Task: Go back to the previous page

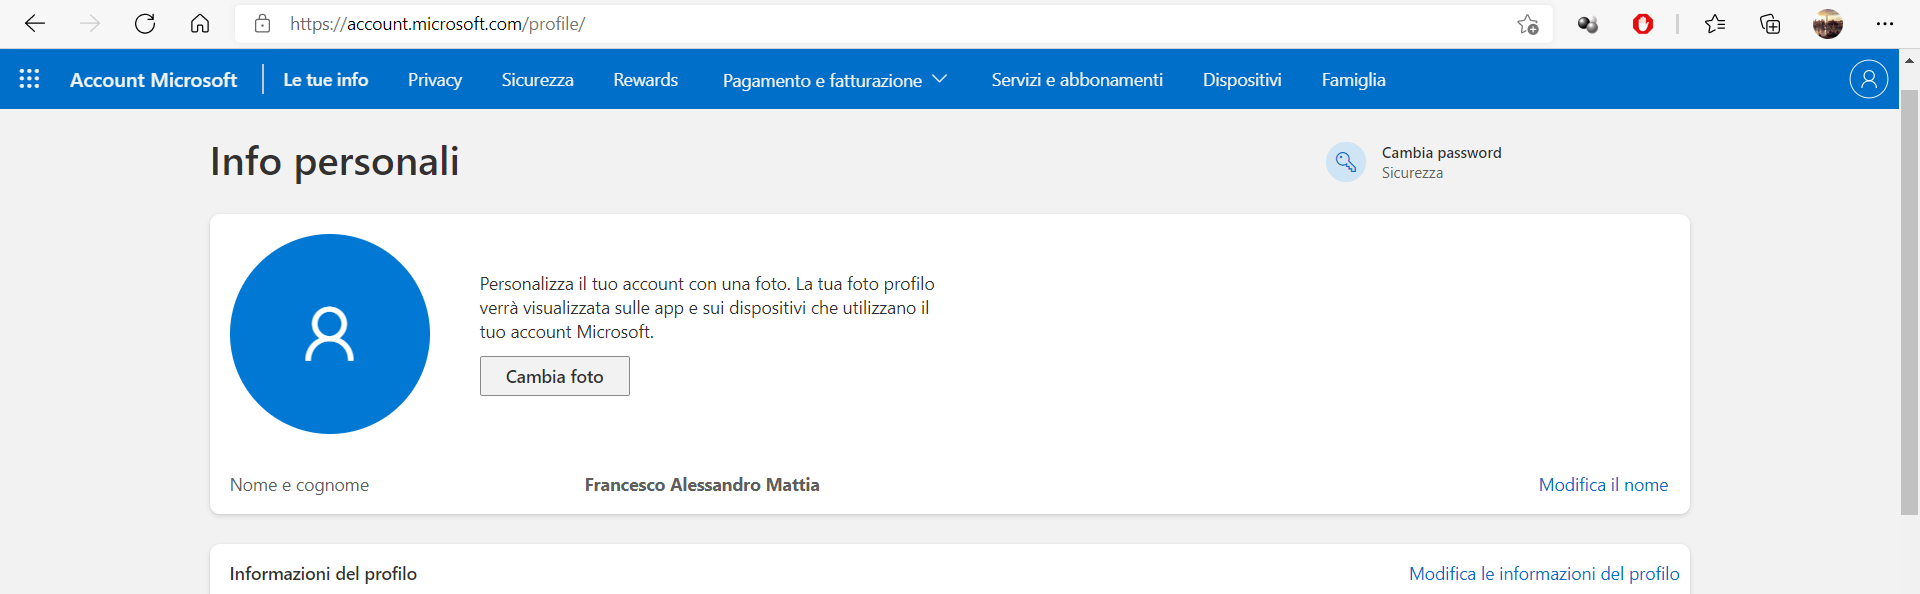Action: click(x=35, y=24)
